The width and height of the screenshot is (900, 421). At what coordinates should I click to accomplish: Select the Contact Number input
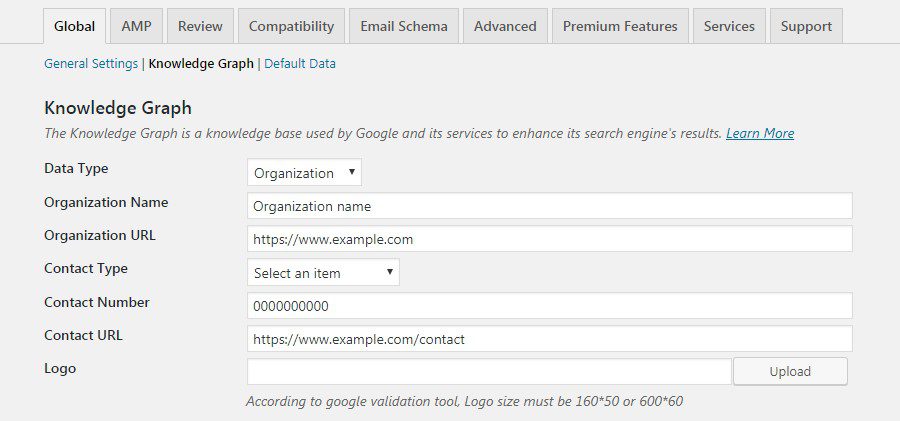(550, 306)
